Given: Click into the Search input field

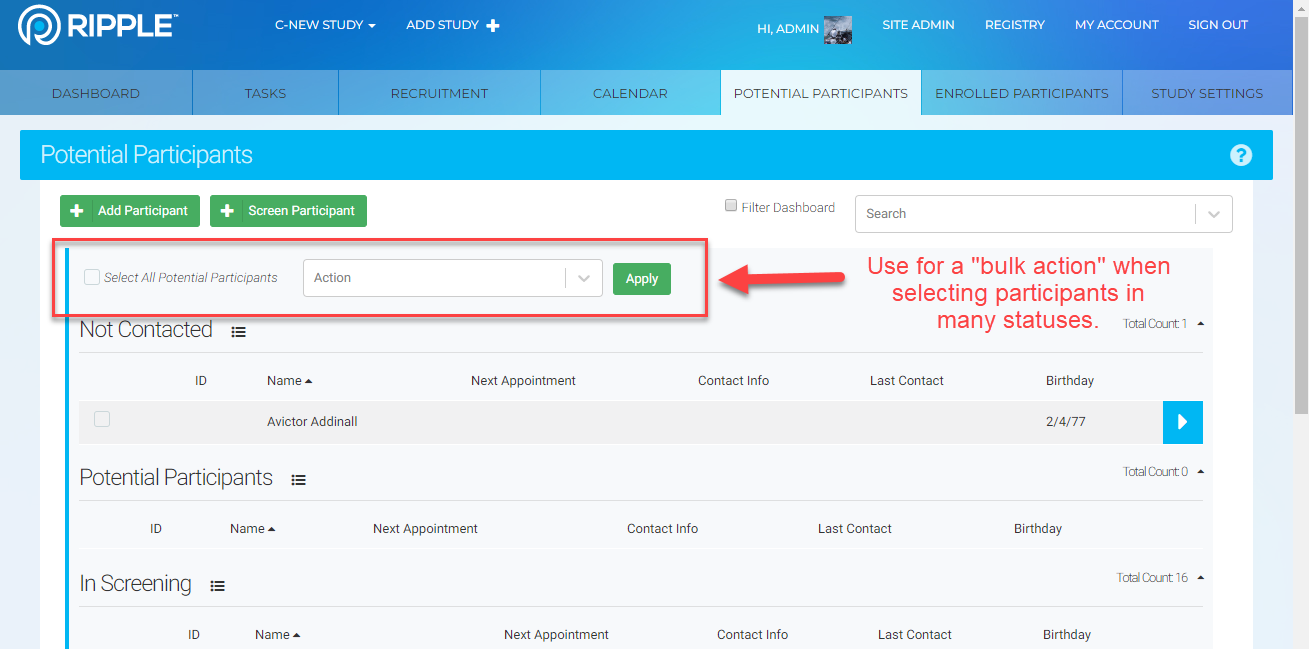Looking at the screenshot, I should (x=1025, y=214).
